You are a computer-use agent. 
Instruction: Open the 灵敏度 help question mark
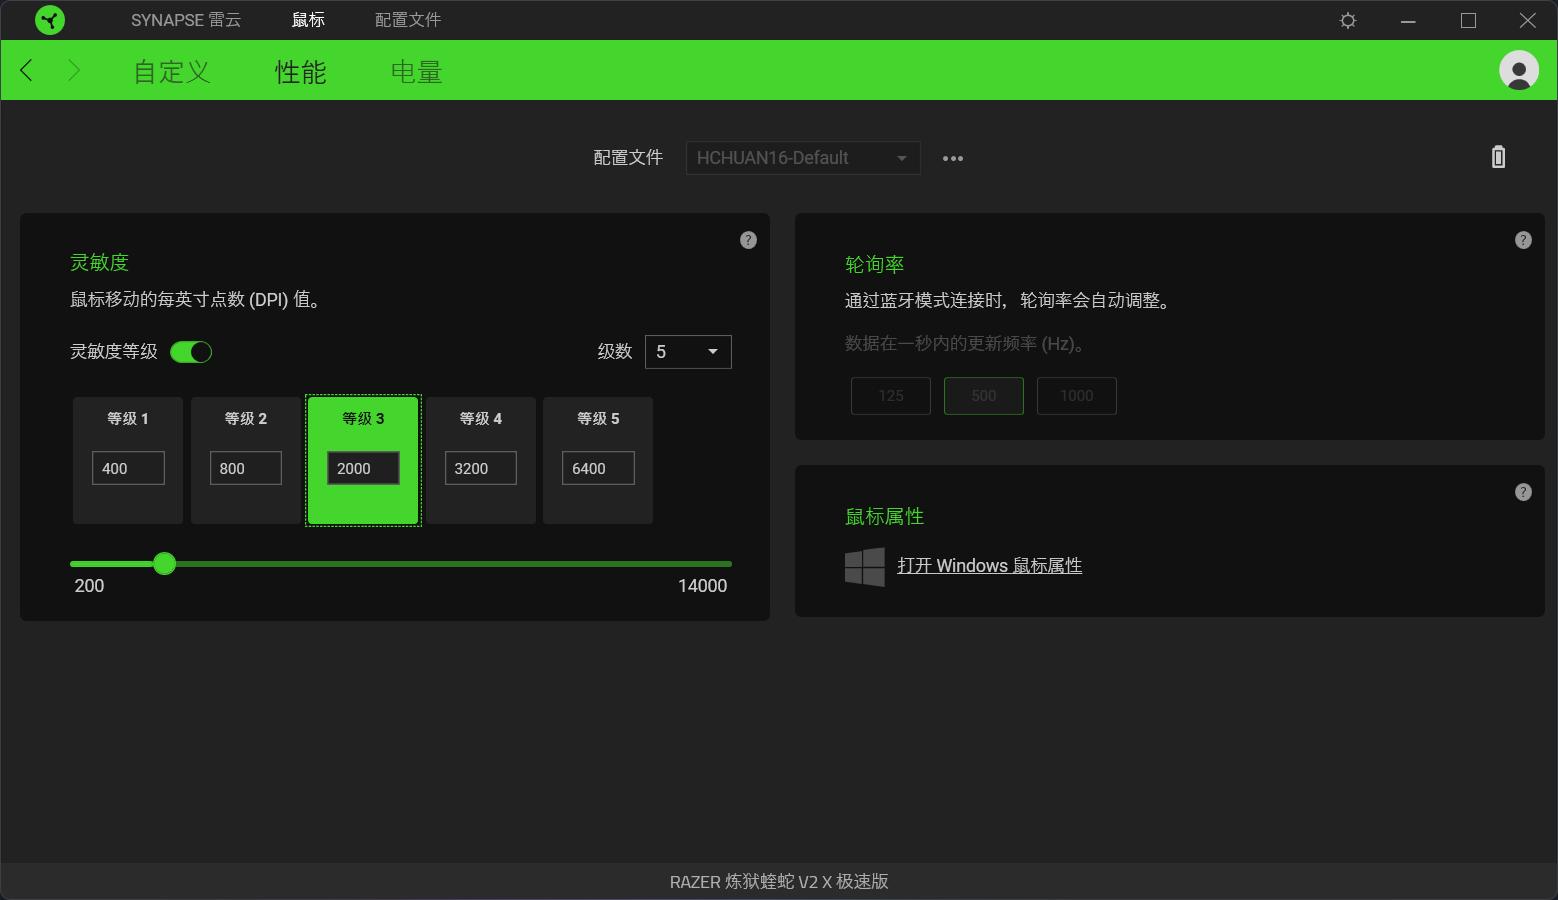748,240
